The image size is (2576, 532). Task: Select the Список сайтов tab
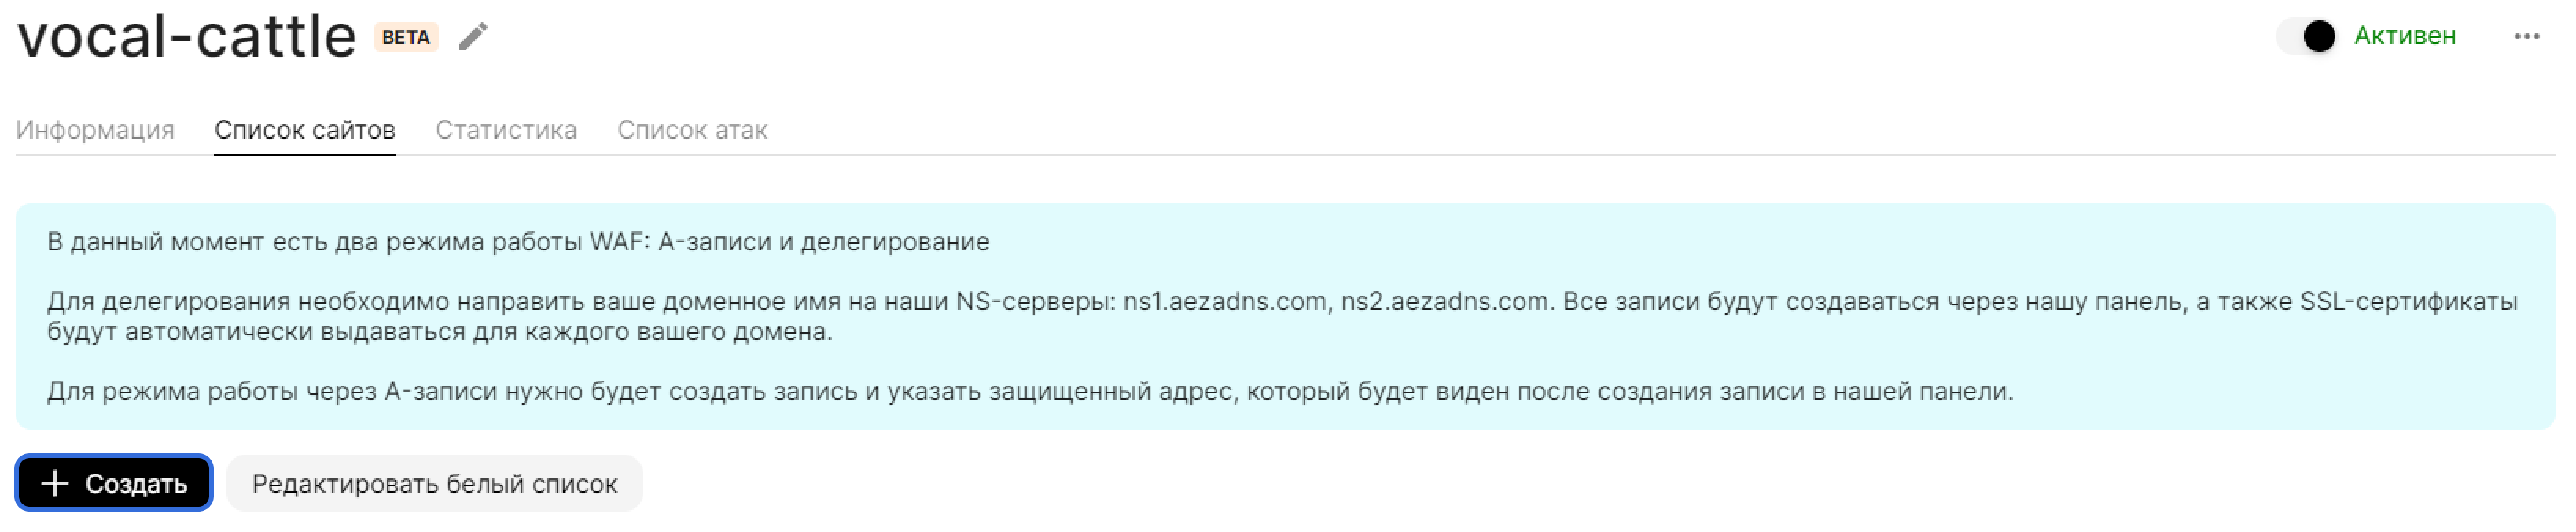(x=305, y=130)
